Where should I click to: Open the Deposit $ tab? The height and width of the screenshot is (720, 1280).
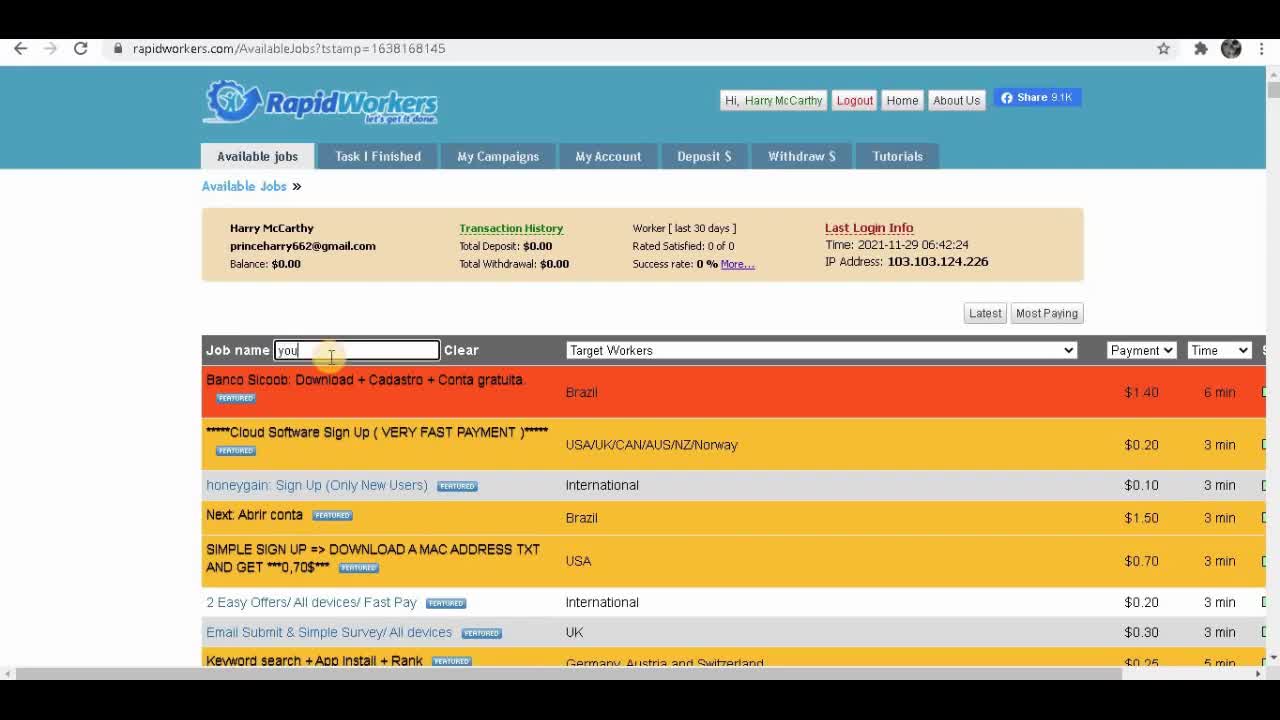(x=704, y=156)
